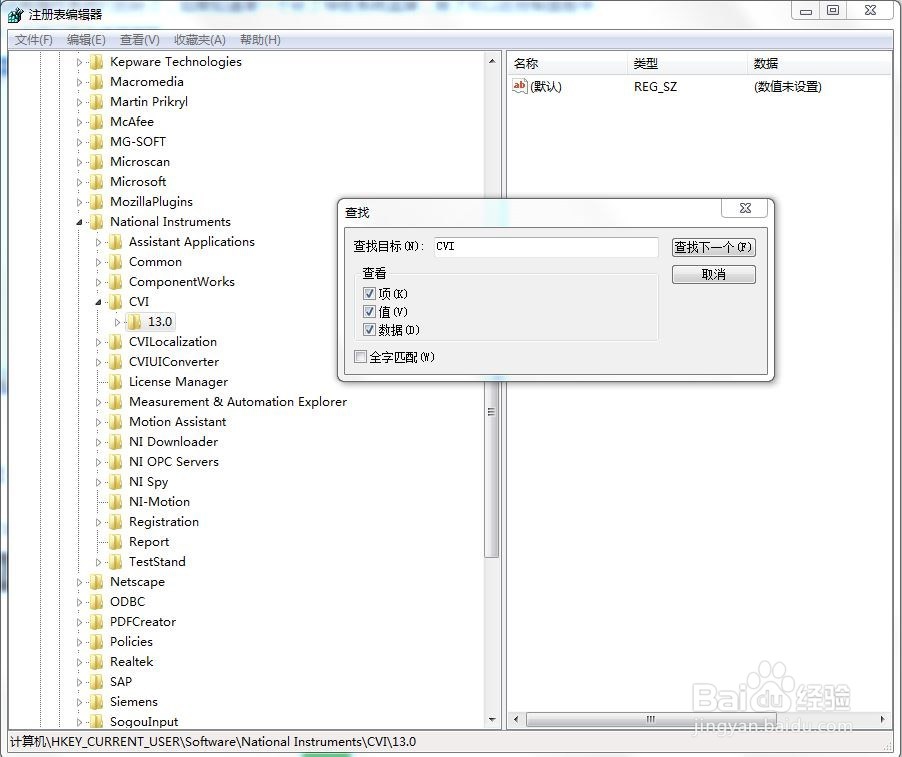Uncheck the 数据(D) checkbox
Screen dimensions: 902x757
coord(369,330)
